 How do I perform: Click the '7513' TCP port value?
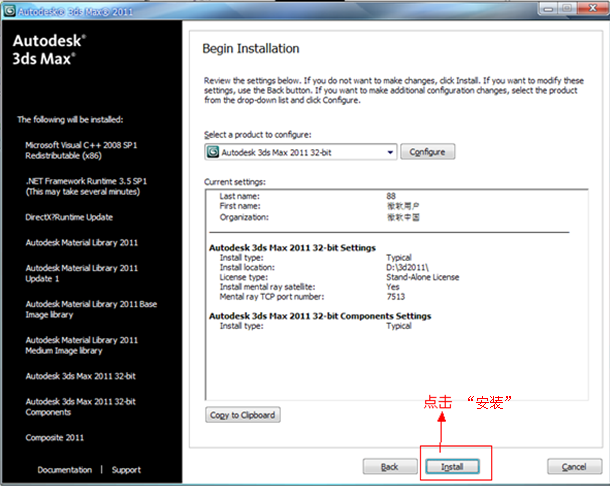[x=396, y=297]
